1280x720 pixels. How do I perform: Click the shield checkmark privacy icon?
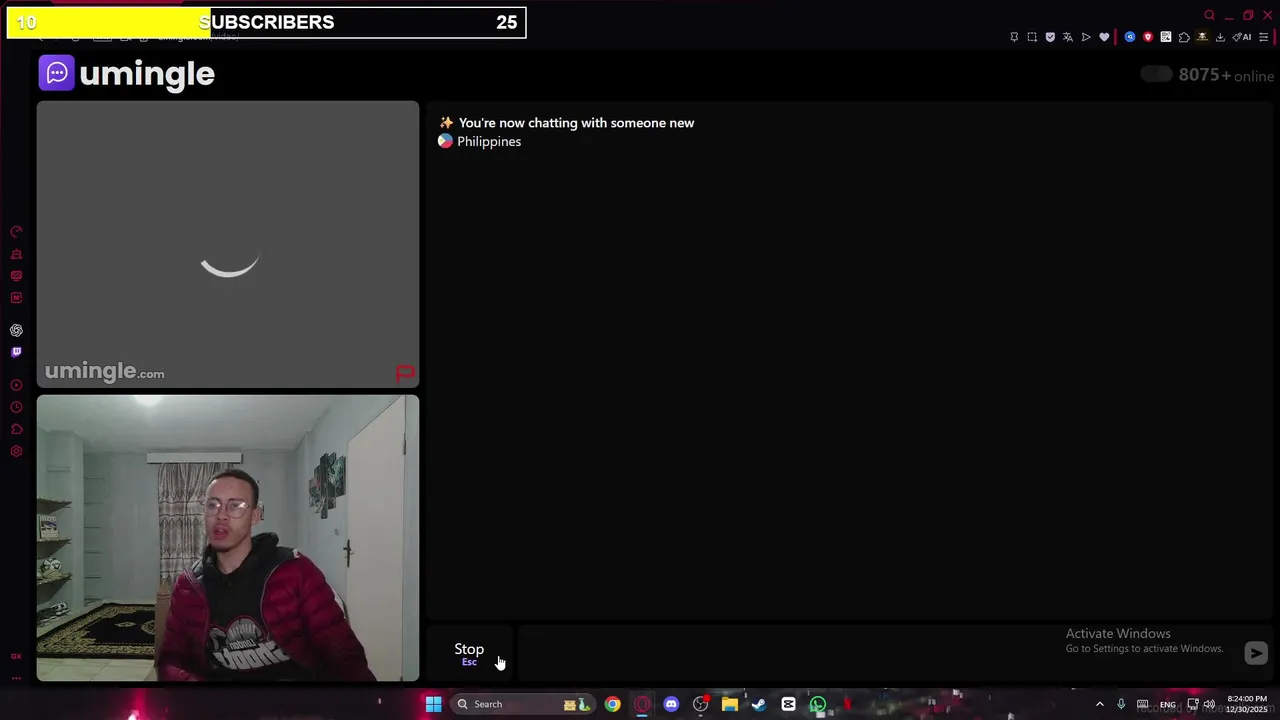(x=1050, y=37)
